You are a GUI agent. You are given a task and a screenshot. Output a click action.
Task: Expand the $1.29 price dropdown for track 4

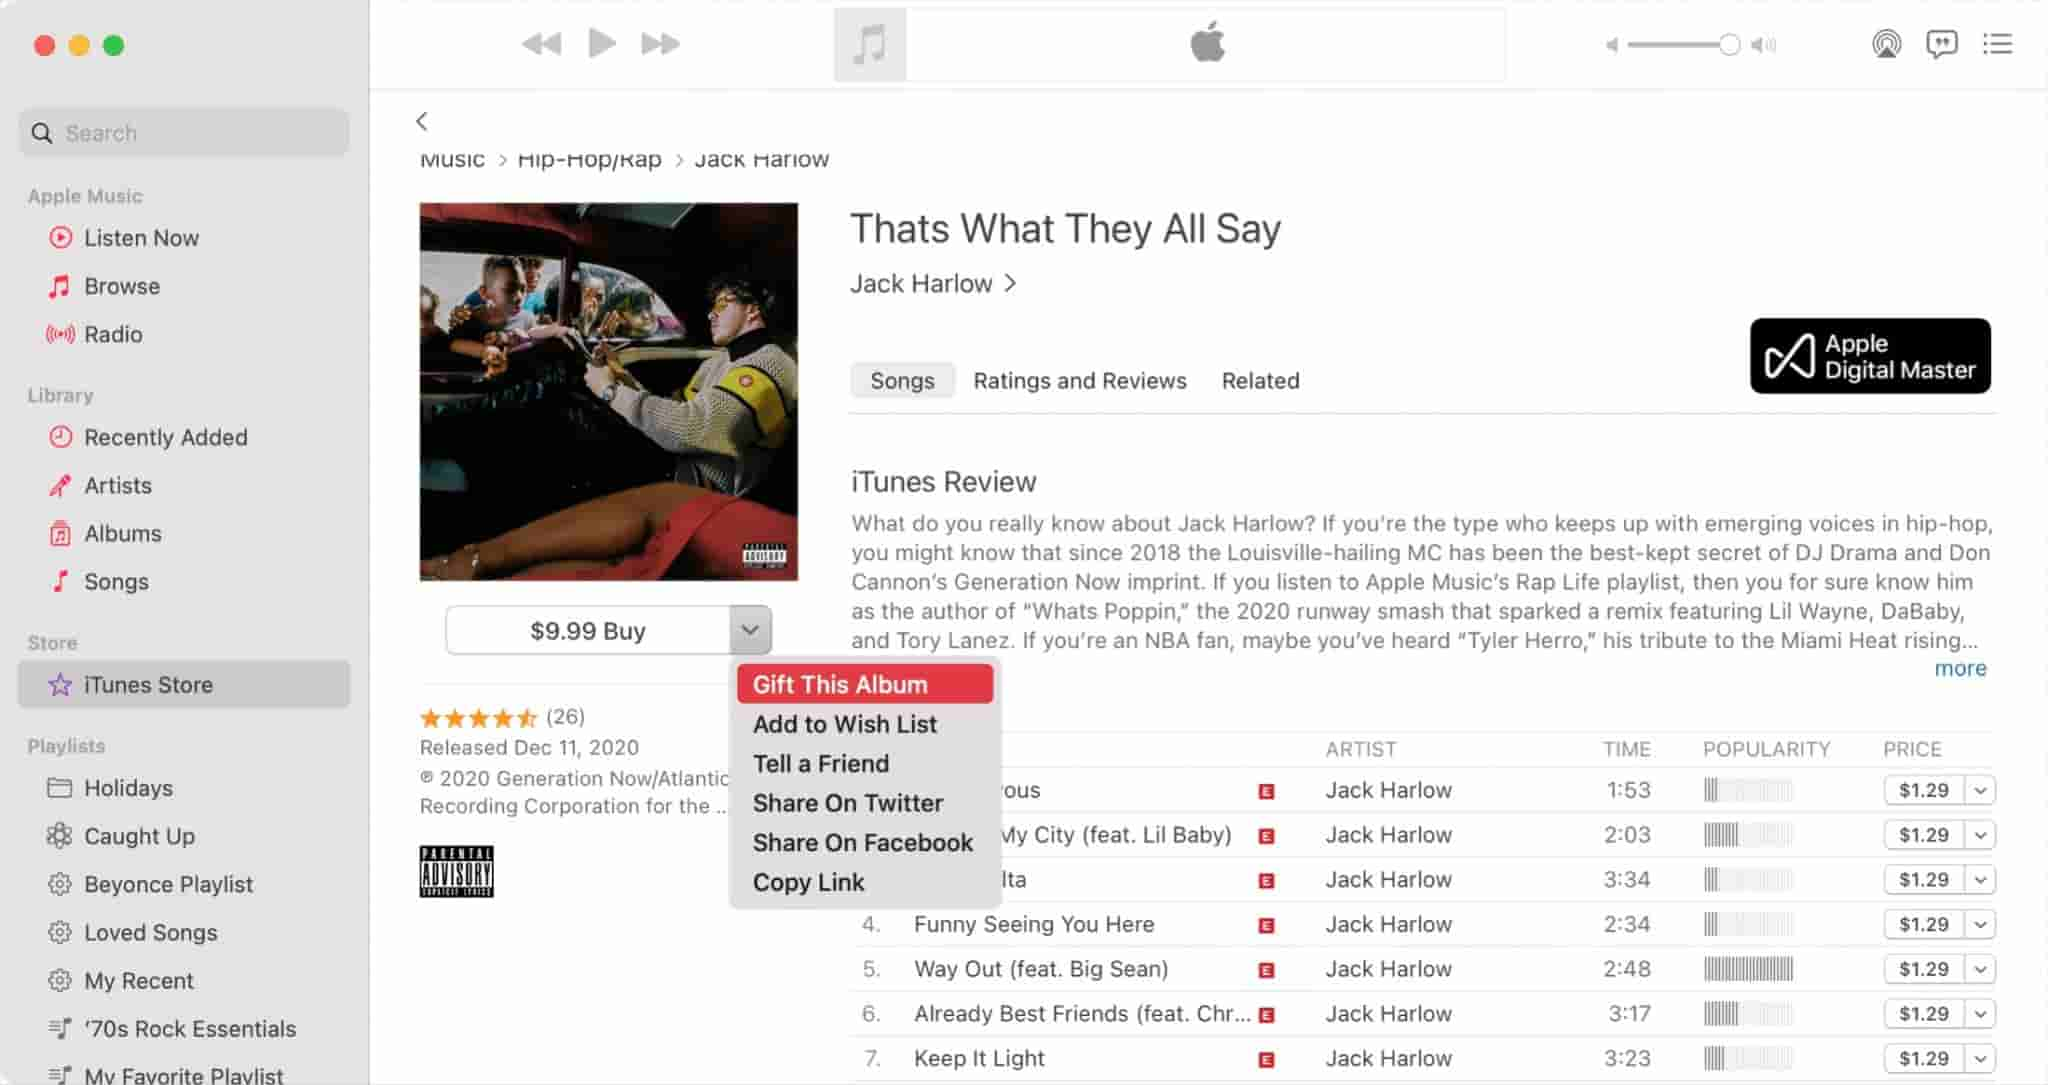pyautogui.click(x=1982, y=924)
